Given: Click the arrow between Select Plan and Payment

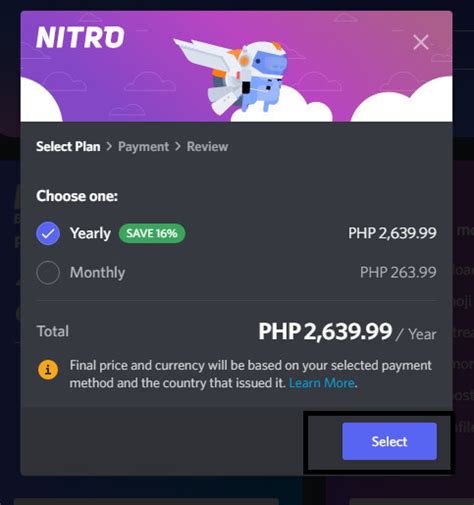Looking at the screenshot, I should point(109,146).
